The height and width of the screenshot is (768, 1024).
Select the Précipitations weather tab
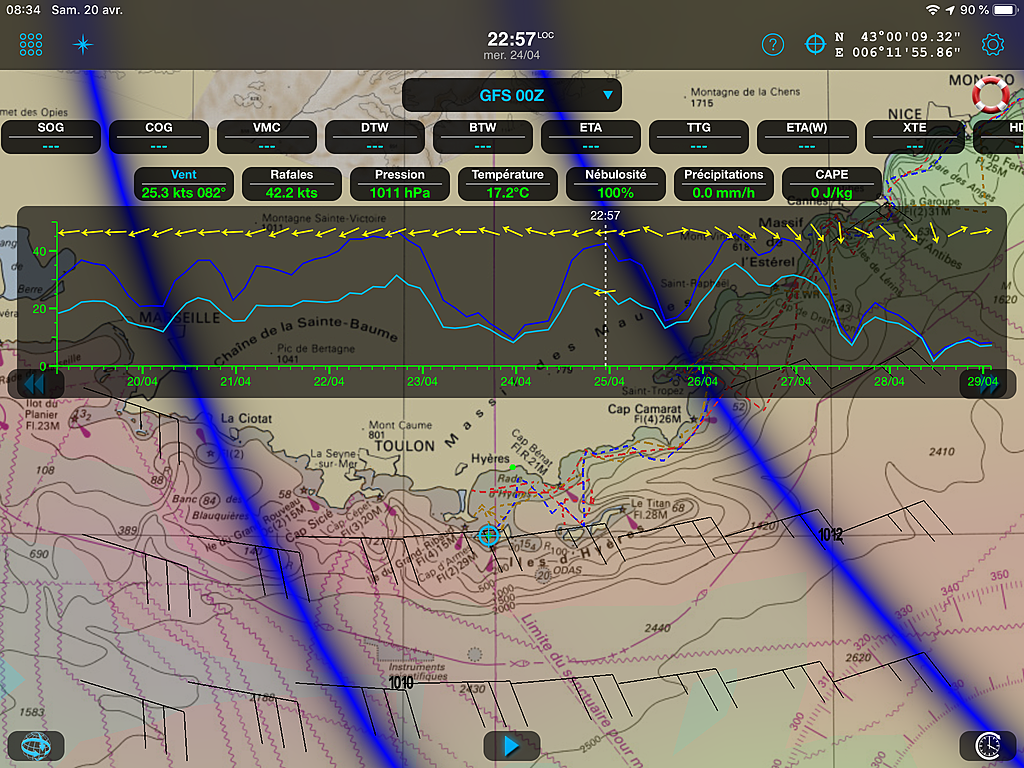pos(724,184)
